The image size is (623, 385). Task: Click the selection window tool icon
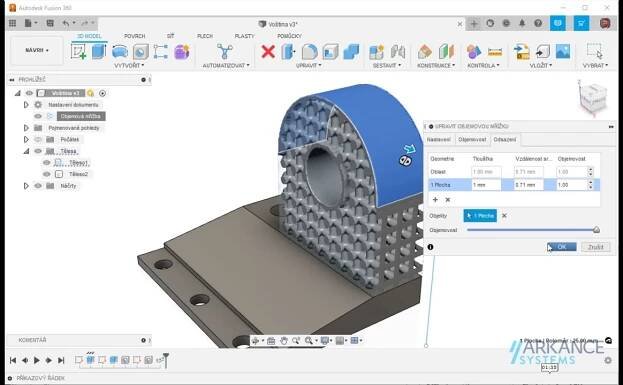tap(594, 52)
